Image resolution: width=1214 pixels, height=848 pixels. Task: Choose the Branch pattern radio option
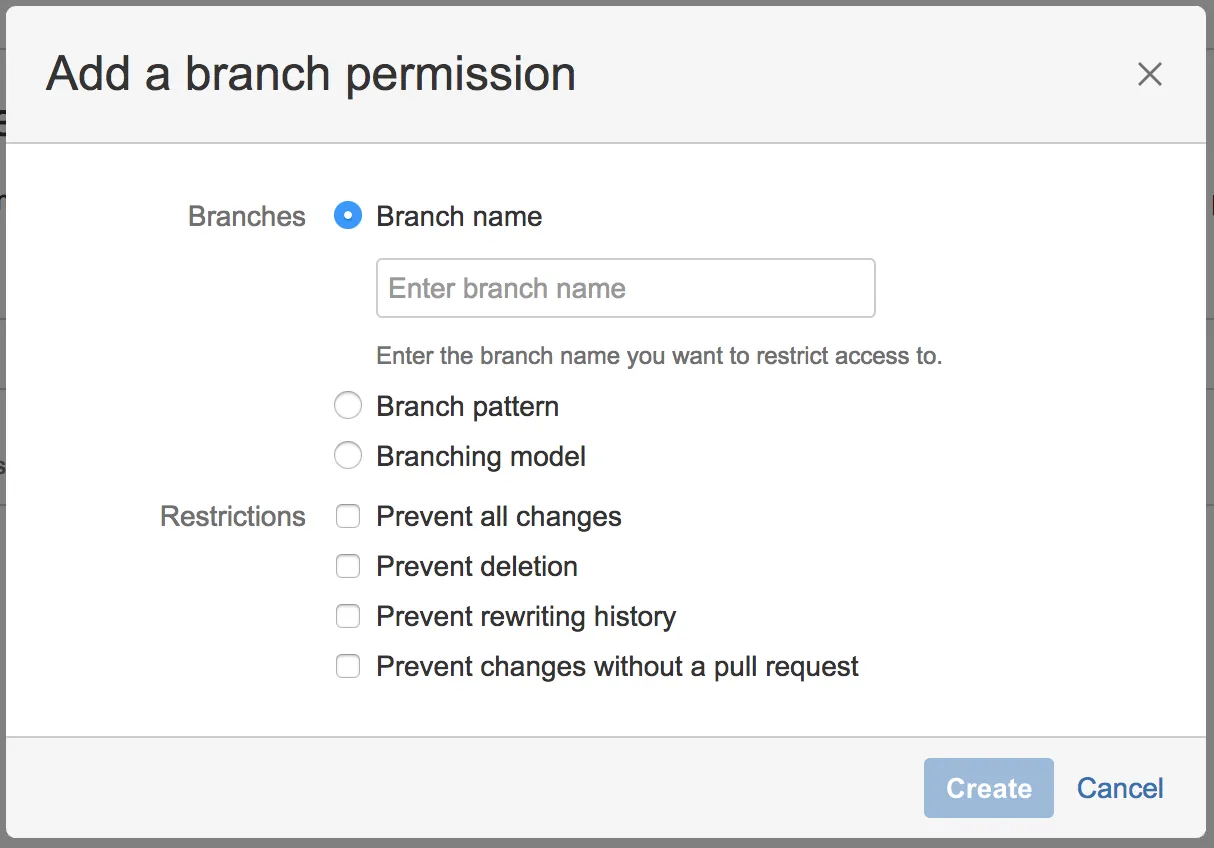(x=348, y=406)
